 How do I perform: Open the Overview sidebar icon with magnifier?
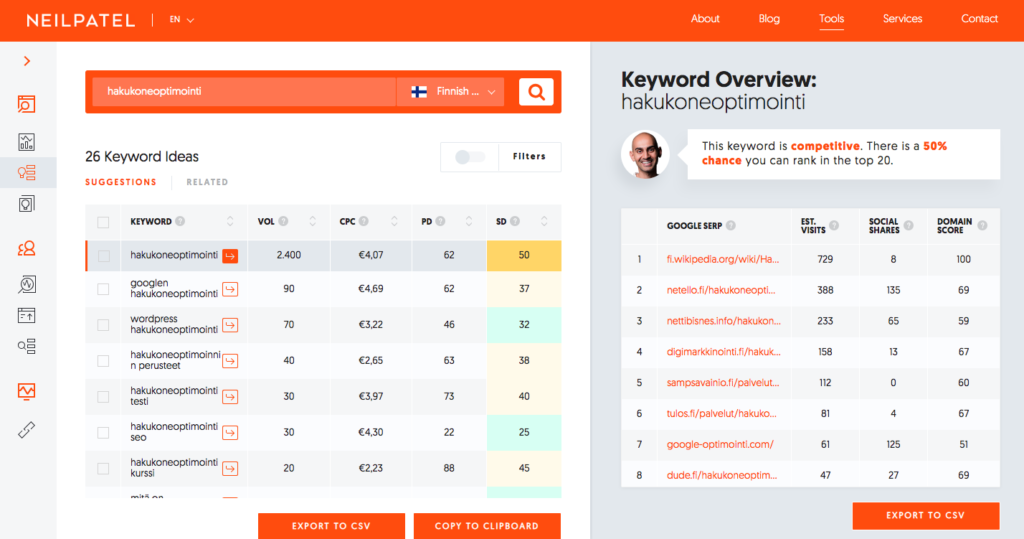click(x=26, y=104)
